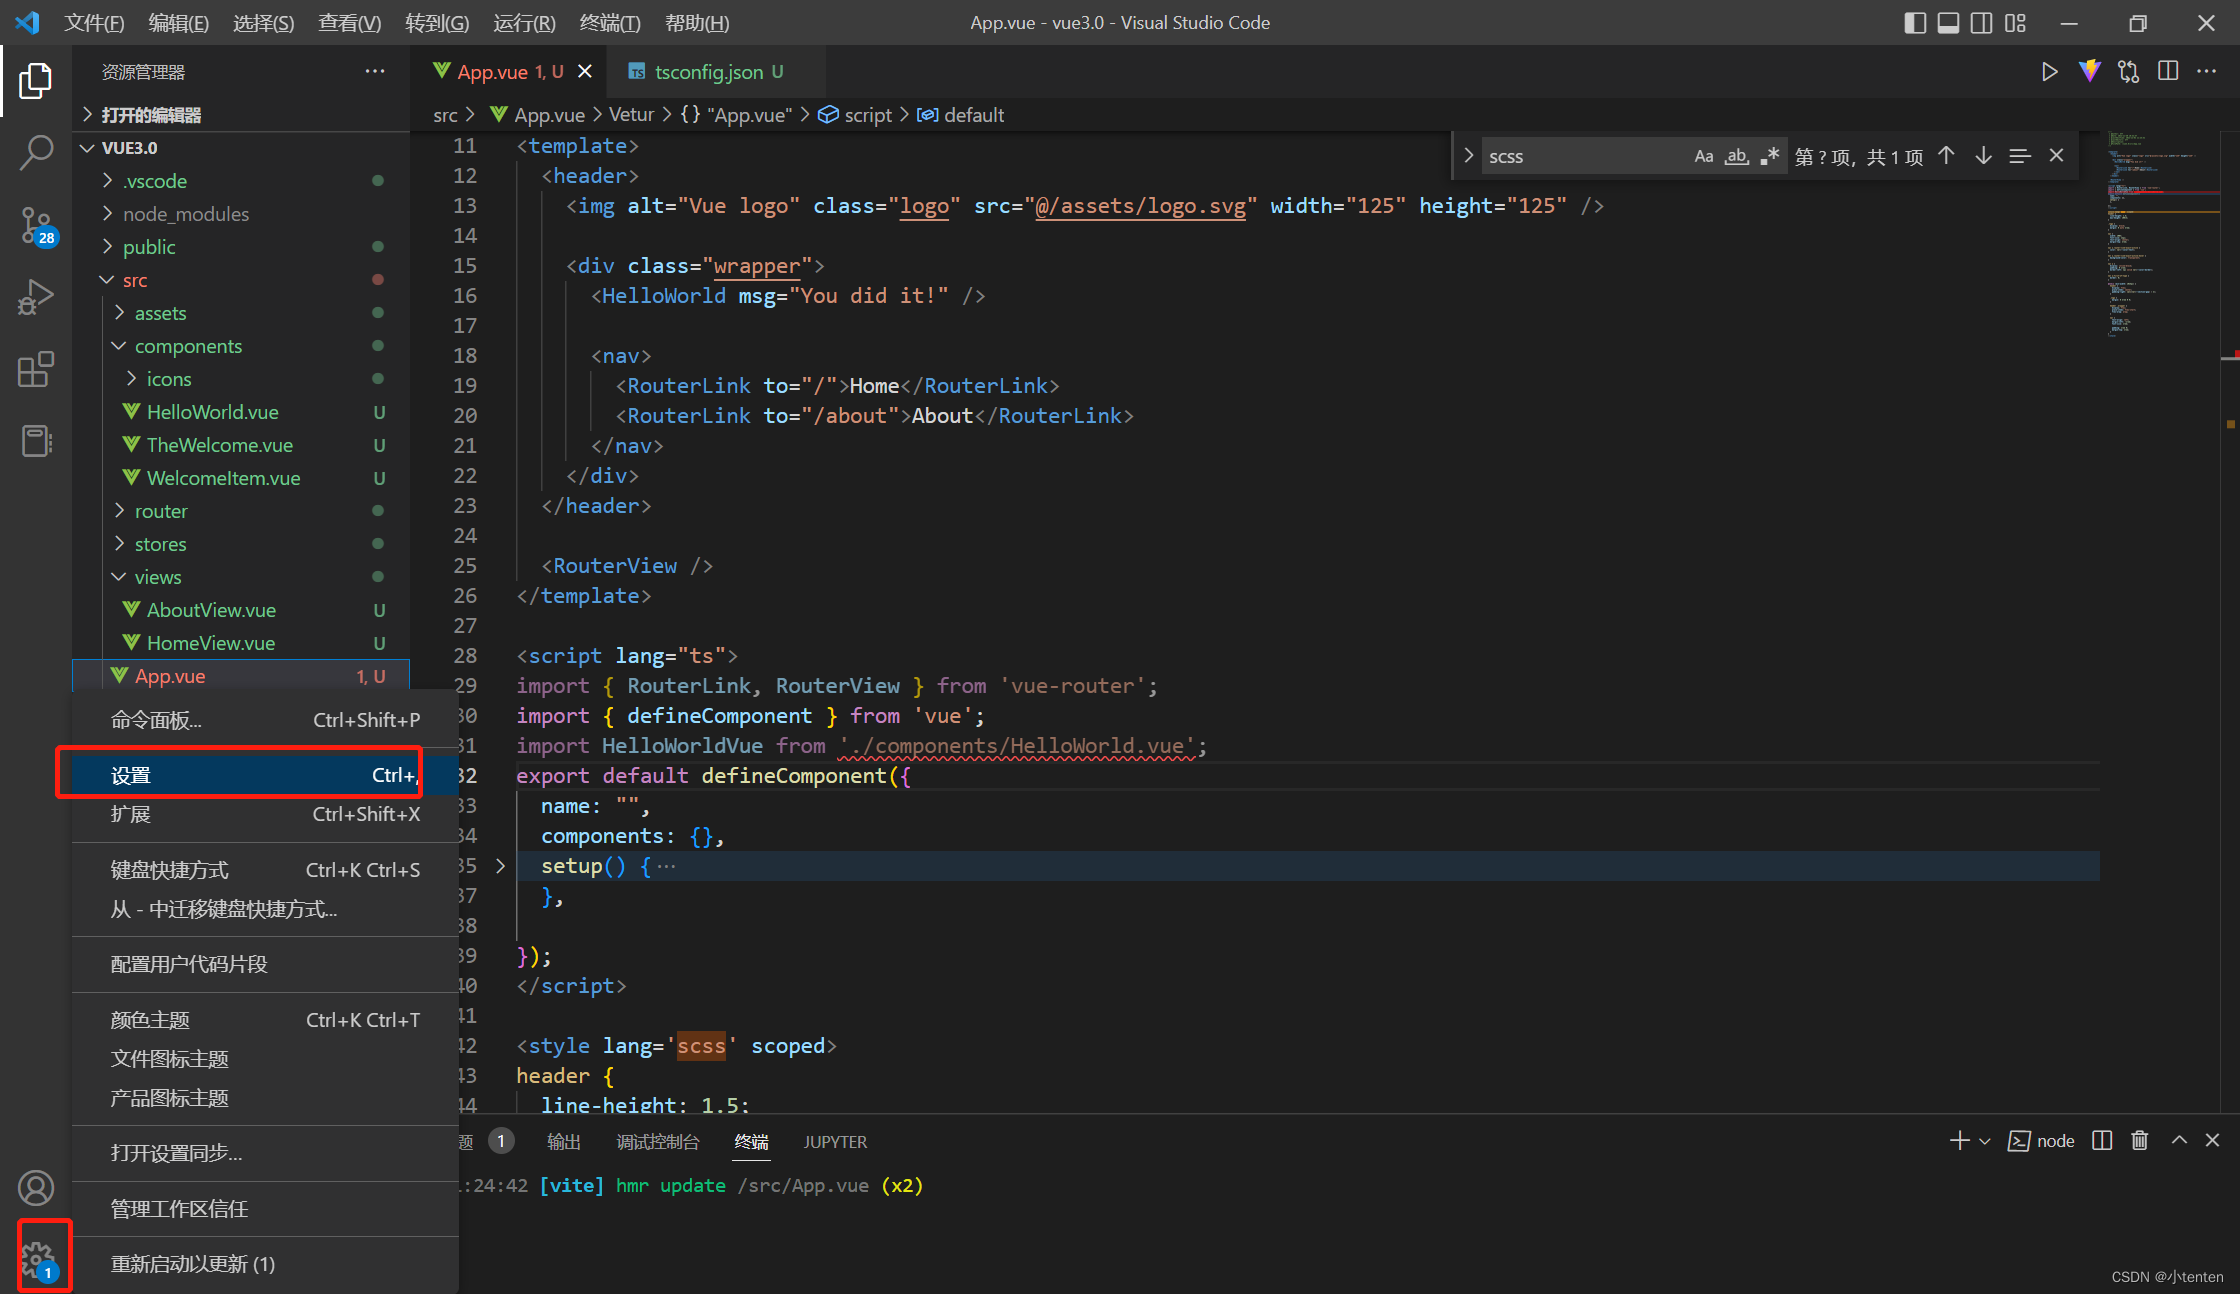Open the 终端(T) menu
The width and height of the screenshot is (2240, 1294).
(x=610, y=23)
